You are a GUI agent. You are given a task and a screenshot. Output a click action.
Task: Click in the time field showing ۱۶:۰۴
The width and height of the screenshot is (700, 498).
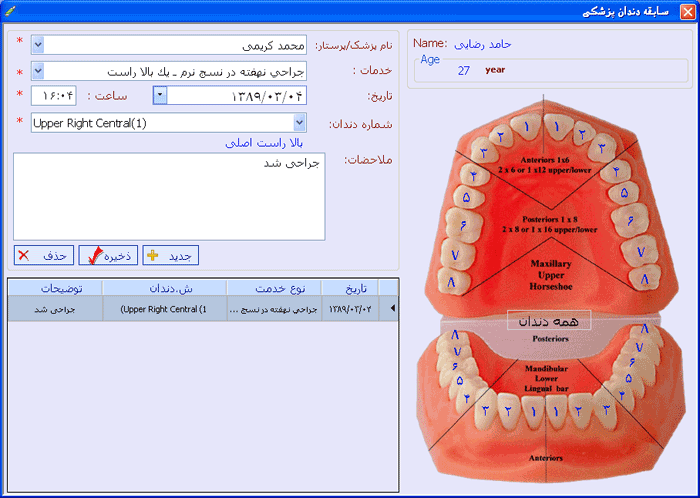[54, 95]
